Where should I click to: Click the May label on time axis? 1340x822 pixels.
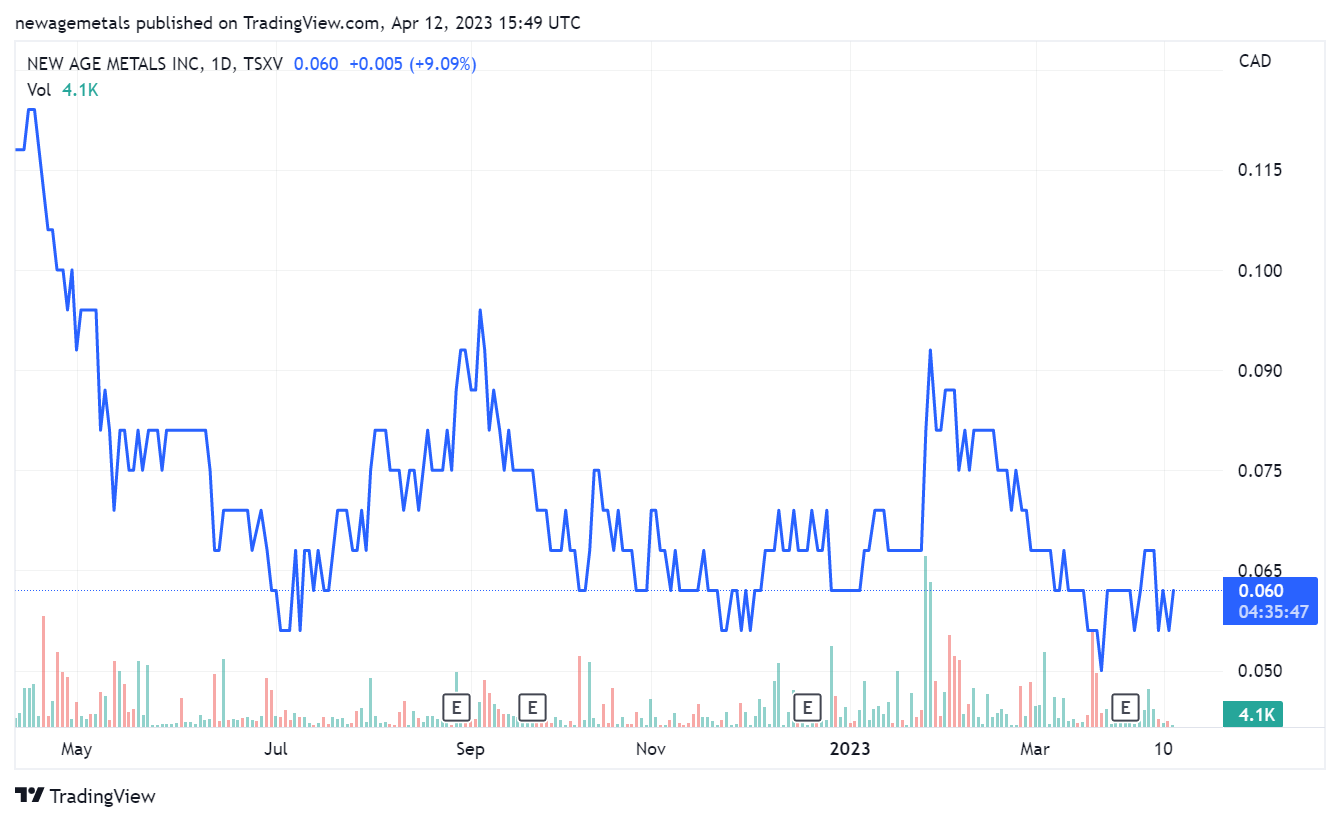76,748
